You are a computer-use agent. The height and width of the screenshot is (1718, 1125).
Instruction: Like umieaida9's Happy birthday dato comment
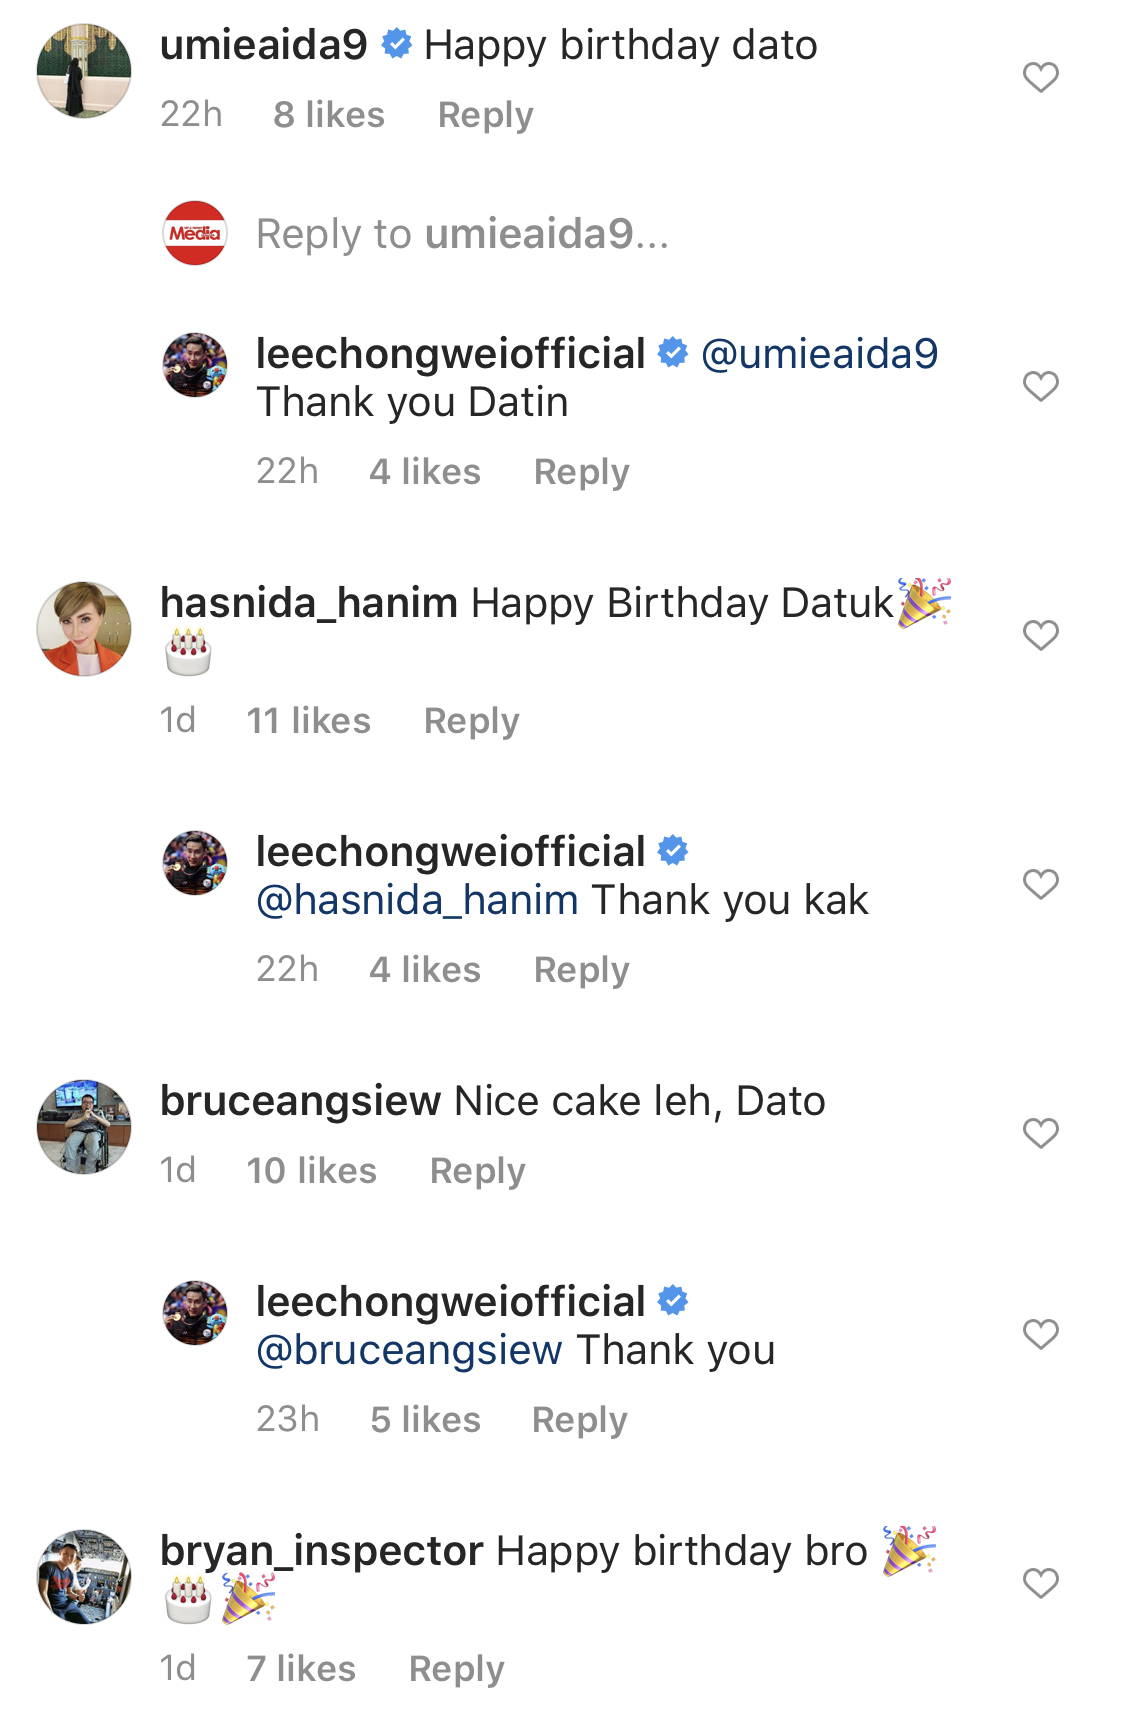pos(1040,77)
